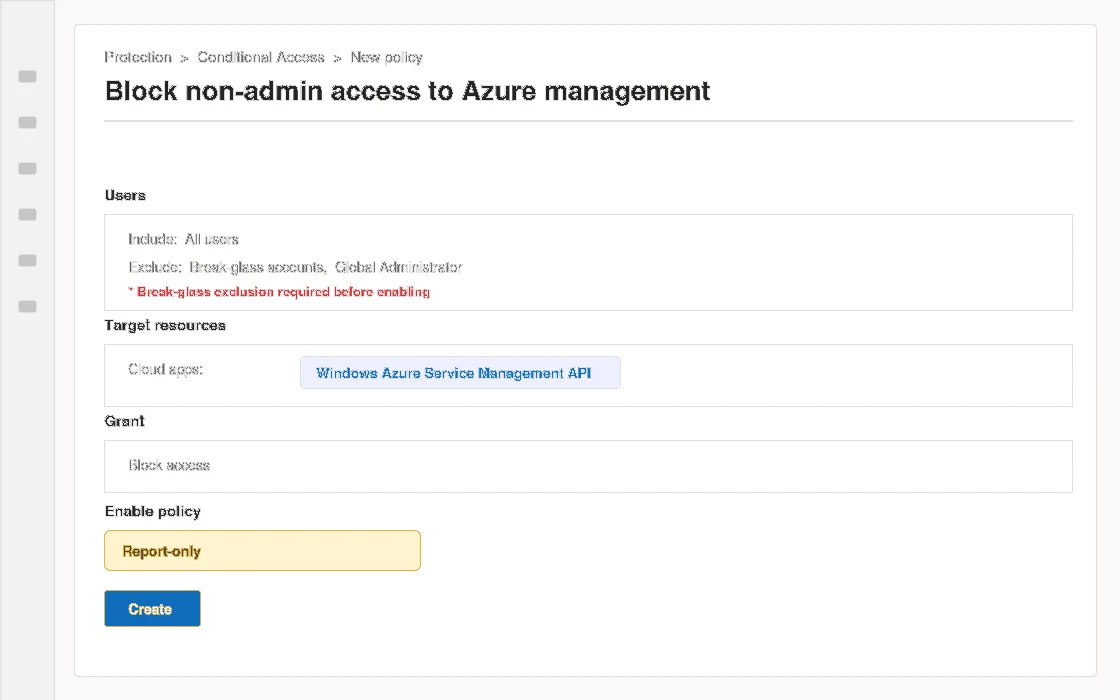This screenshot has height=700, width=1120.
Task: Click the policy title 'Block non-admin access to Azure management'
Action: (x=407, y=91)
